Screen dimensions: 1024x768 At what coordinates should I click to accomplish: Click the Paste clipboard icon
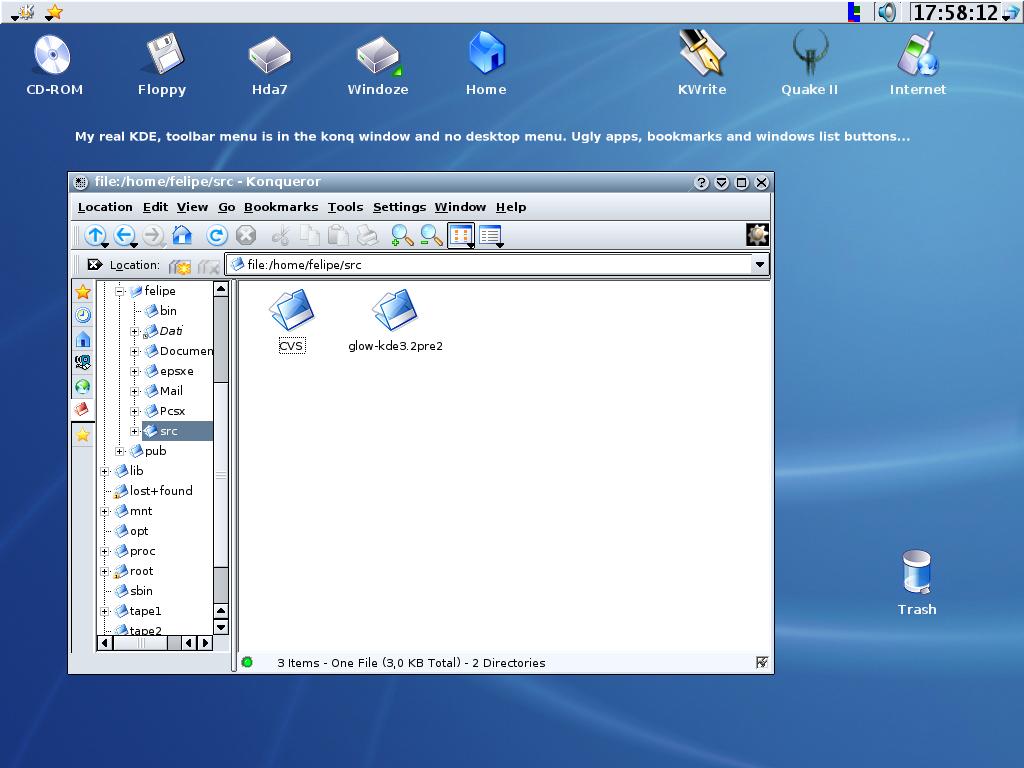tap(338, 235)
